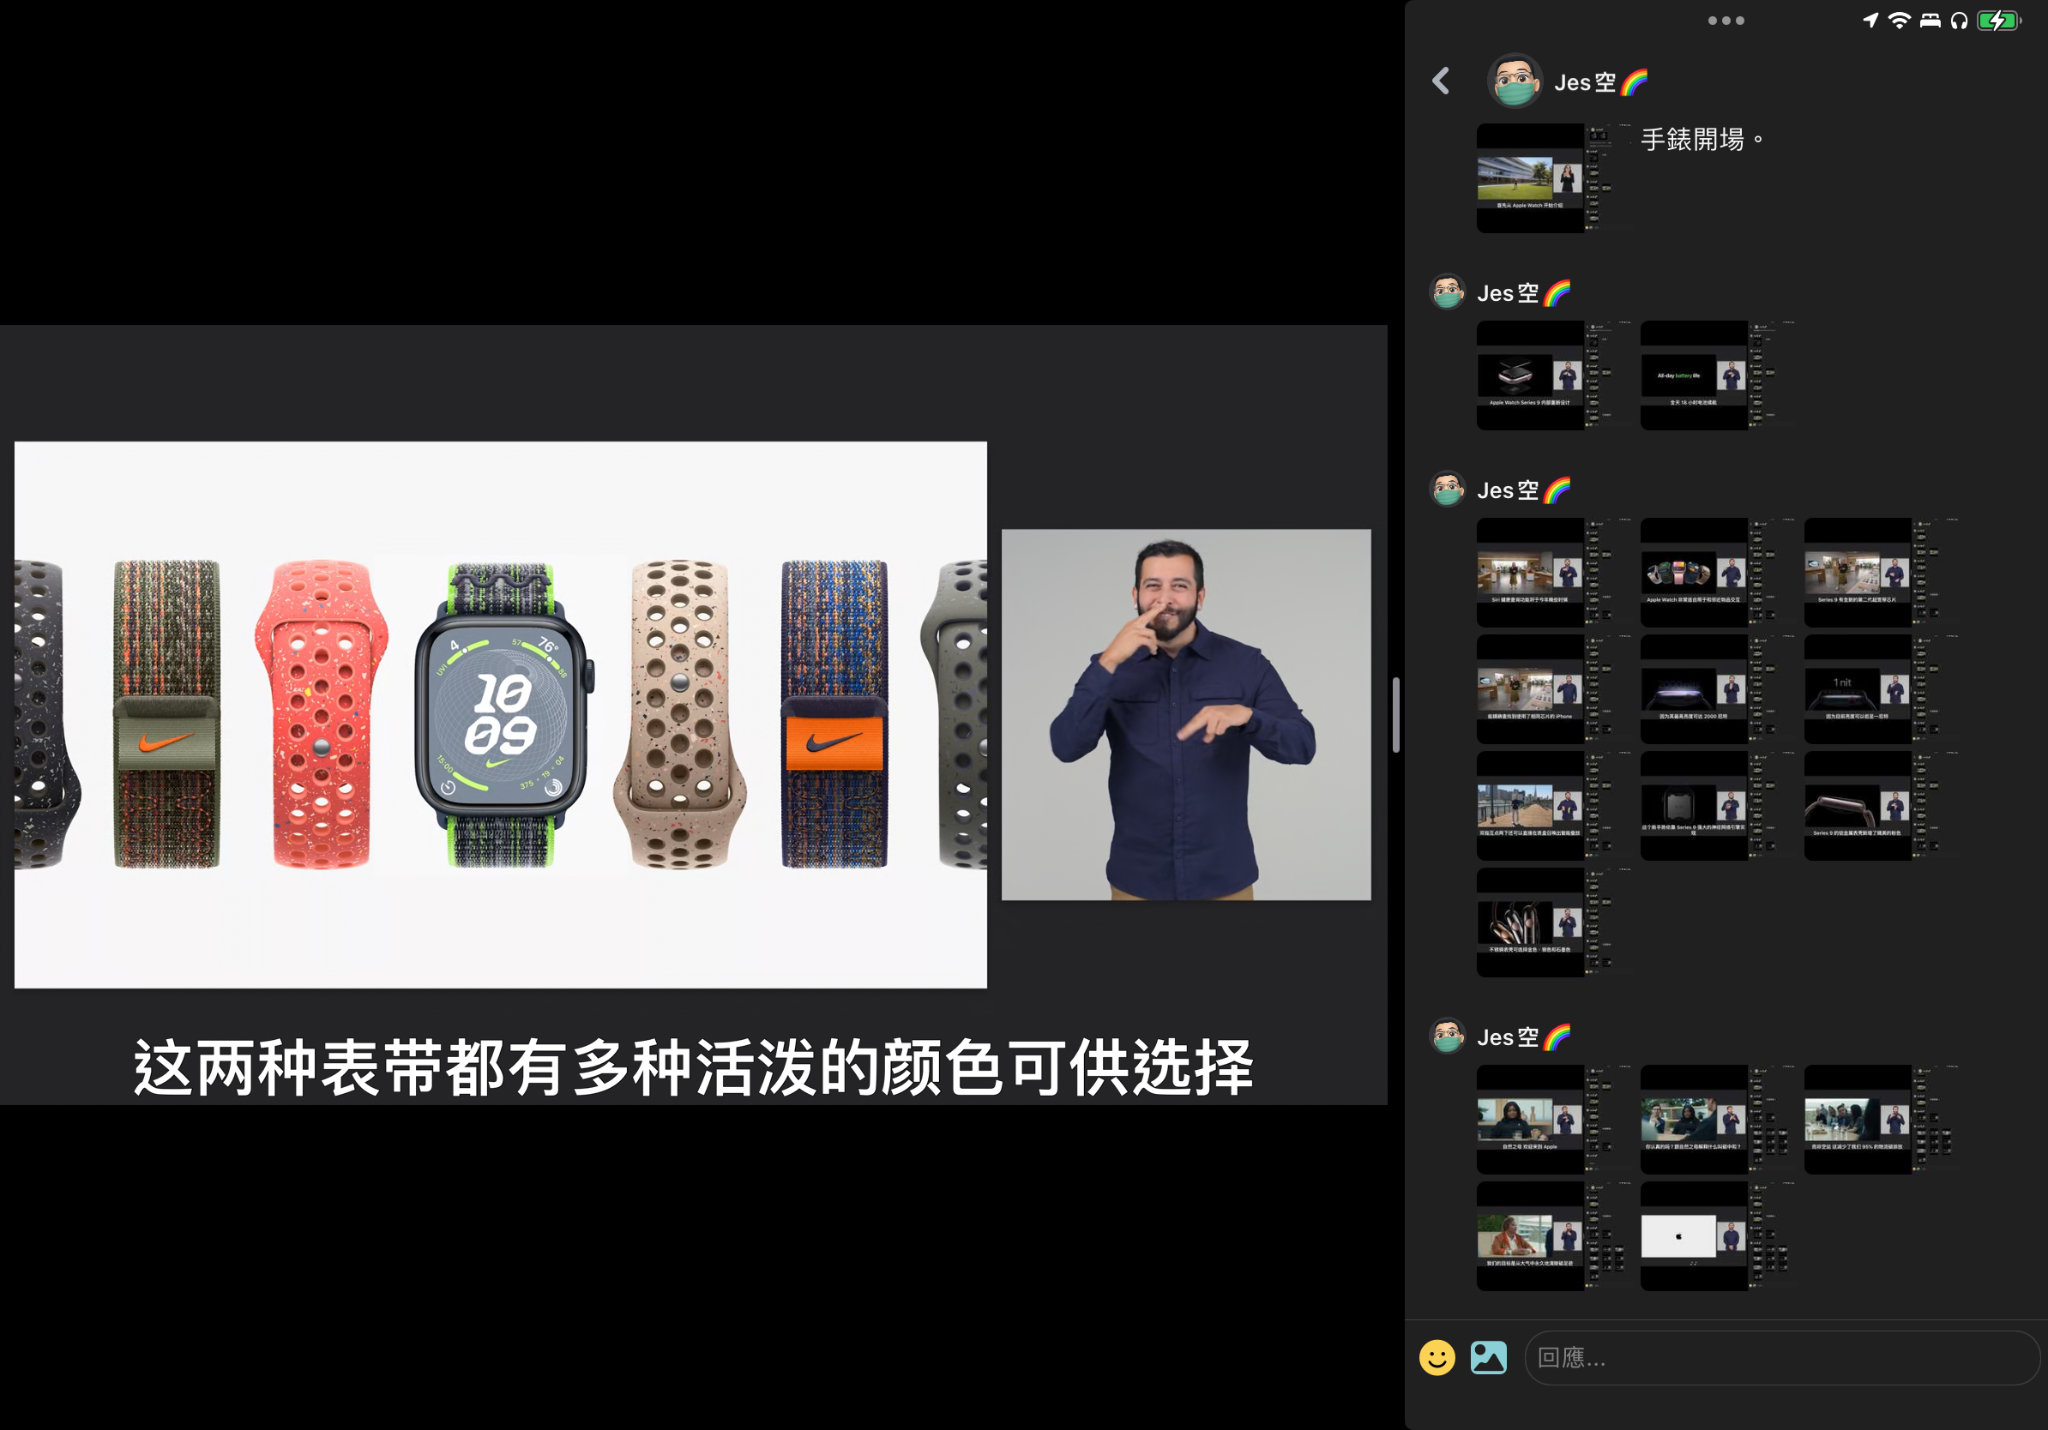Open Jes空 avatar above the Siri store post
The width and height of the screenshot is (2048, 1430).
1447,490
